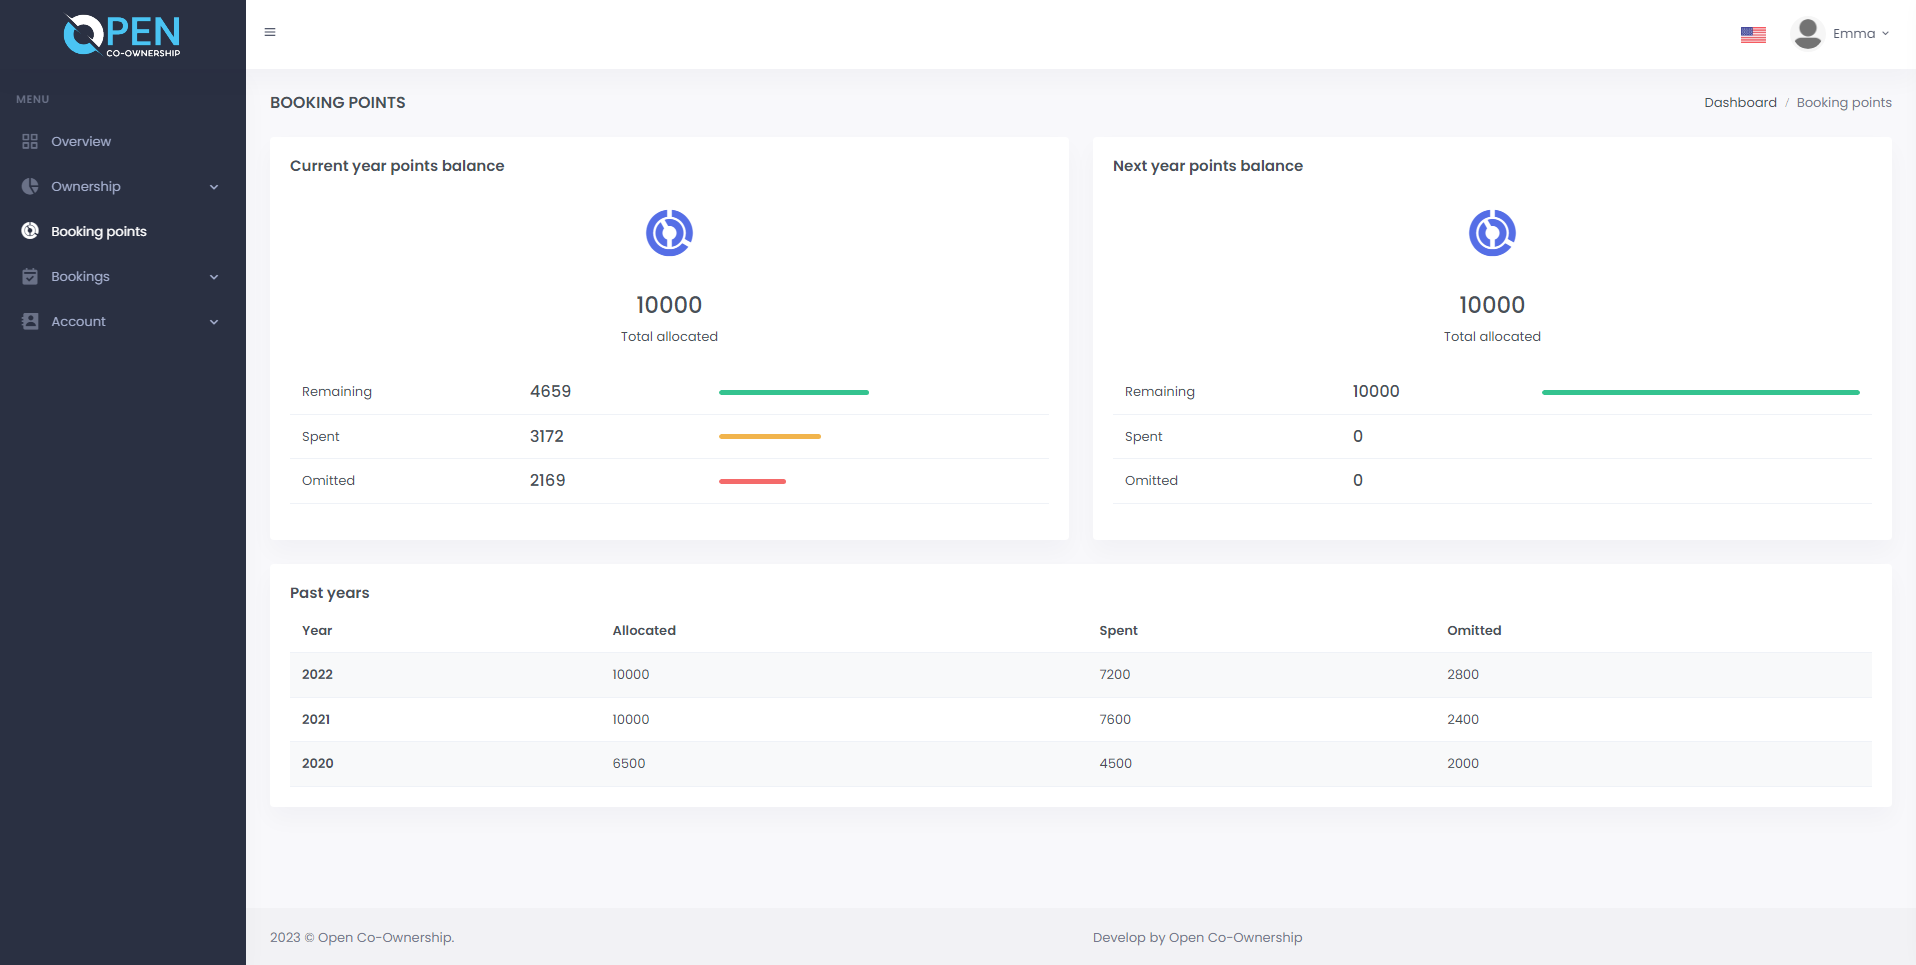Image resolution: width=1916 pixels, height=965 pixels.
Task: Click the current year points coin icon
Action: [669, 233]
